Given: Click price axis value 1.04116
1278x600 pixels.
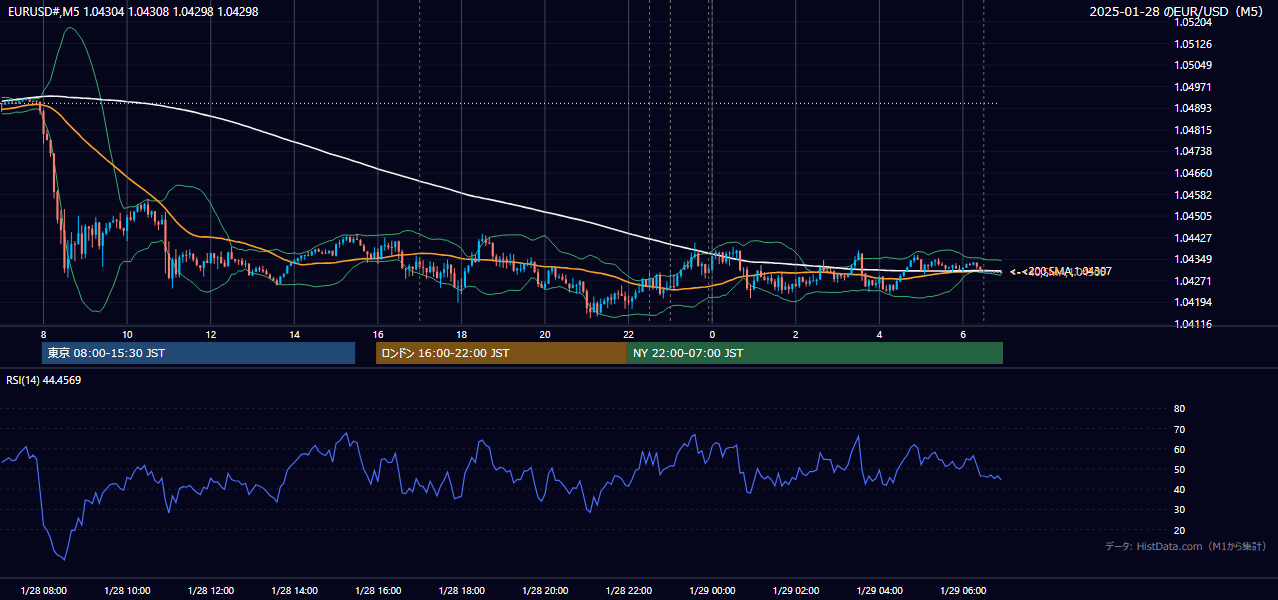Looking at the screenshot, I should [x=1193, y=324].
